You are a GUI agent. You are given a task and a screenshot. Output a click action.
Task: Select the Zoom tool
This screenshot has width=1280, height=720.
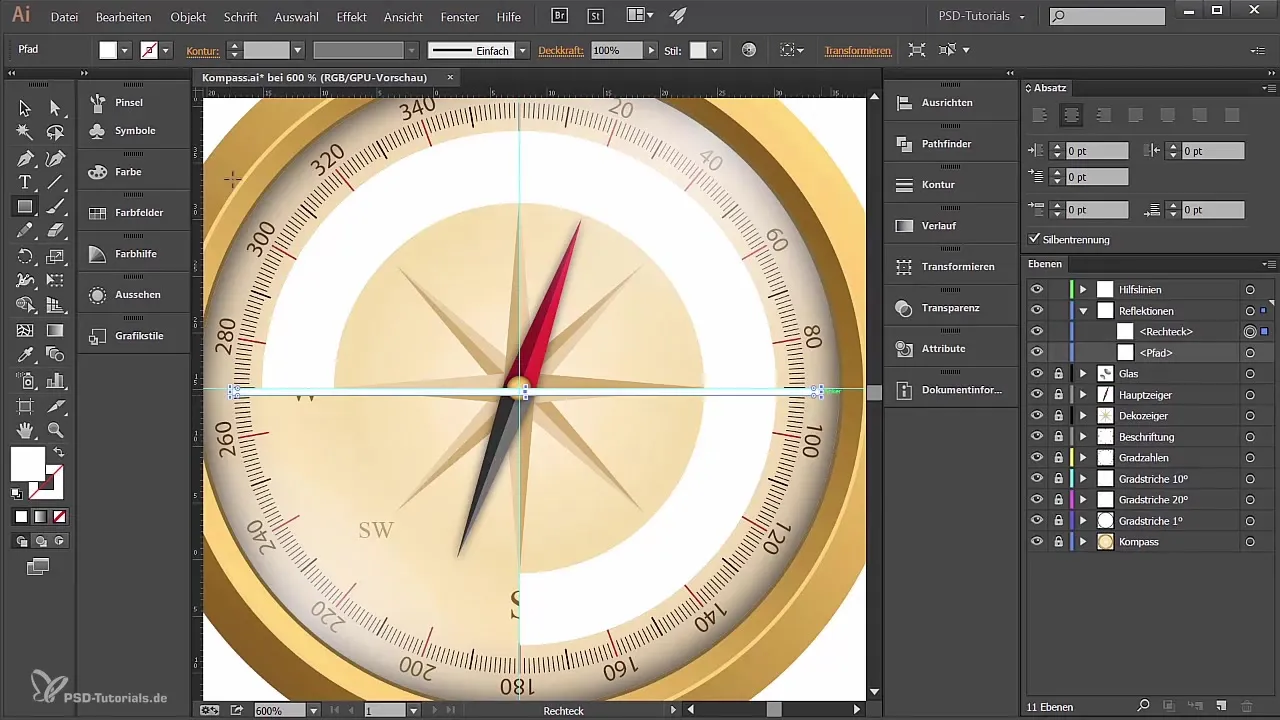pos(55,430)
